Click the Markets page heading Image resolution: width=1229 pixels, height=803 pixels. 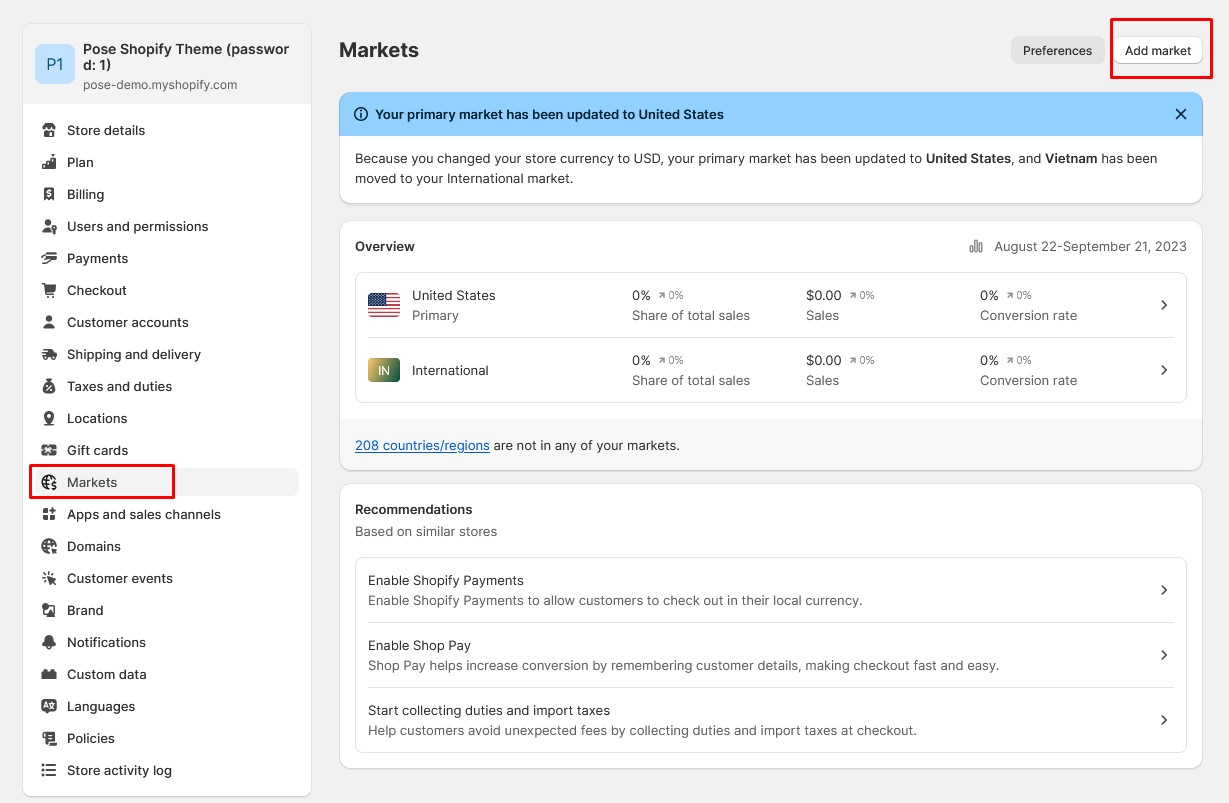point(379,50)
